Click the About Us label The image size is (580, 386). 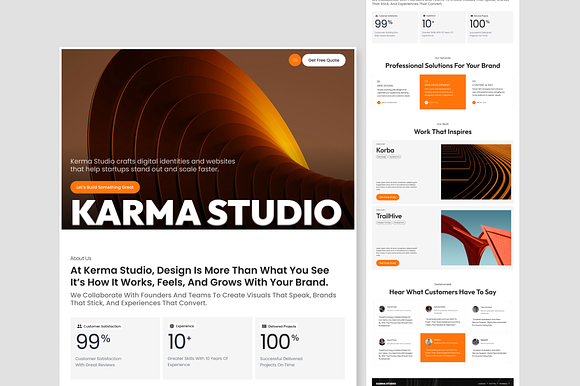click(81, 258)
